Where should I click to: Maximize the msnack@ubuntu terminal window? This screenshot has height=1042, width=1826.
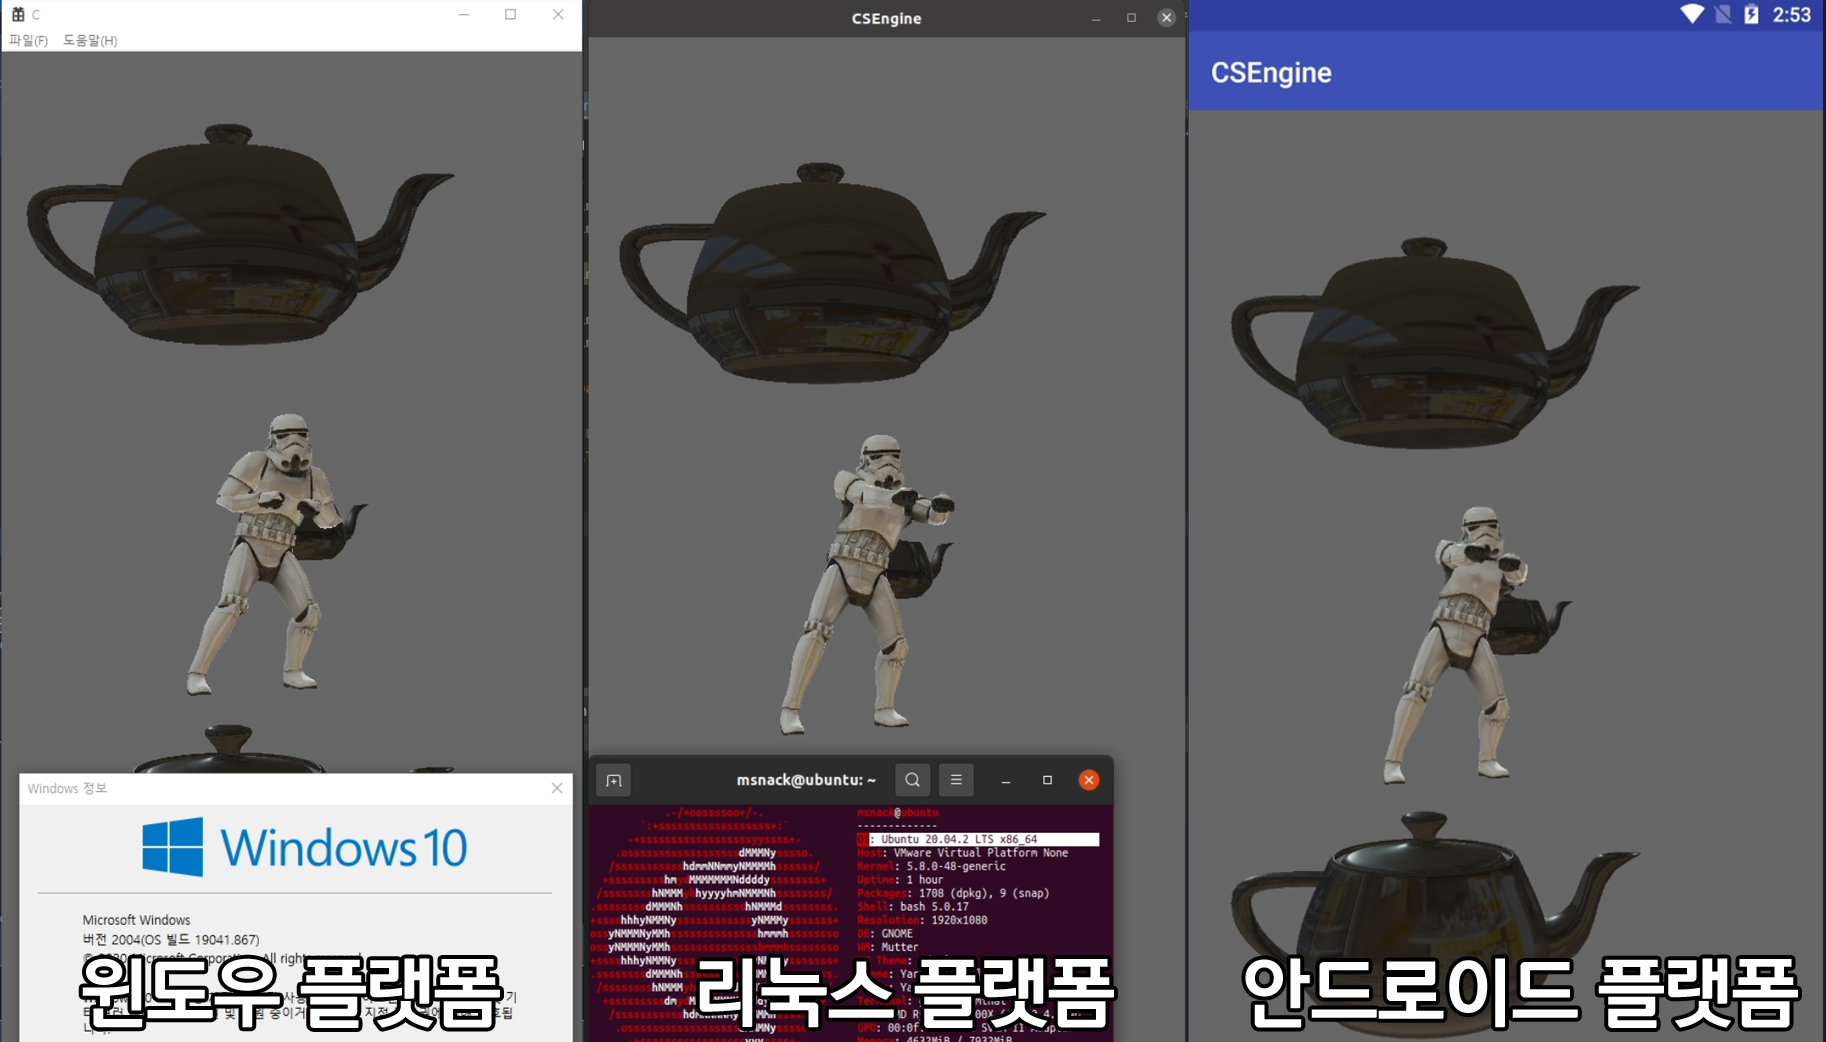pyautogui.click(x=1047, y=780)
